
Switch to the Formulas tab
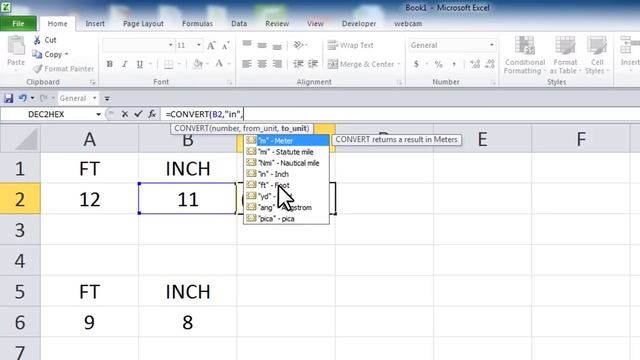click(197, 24)
